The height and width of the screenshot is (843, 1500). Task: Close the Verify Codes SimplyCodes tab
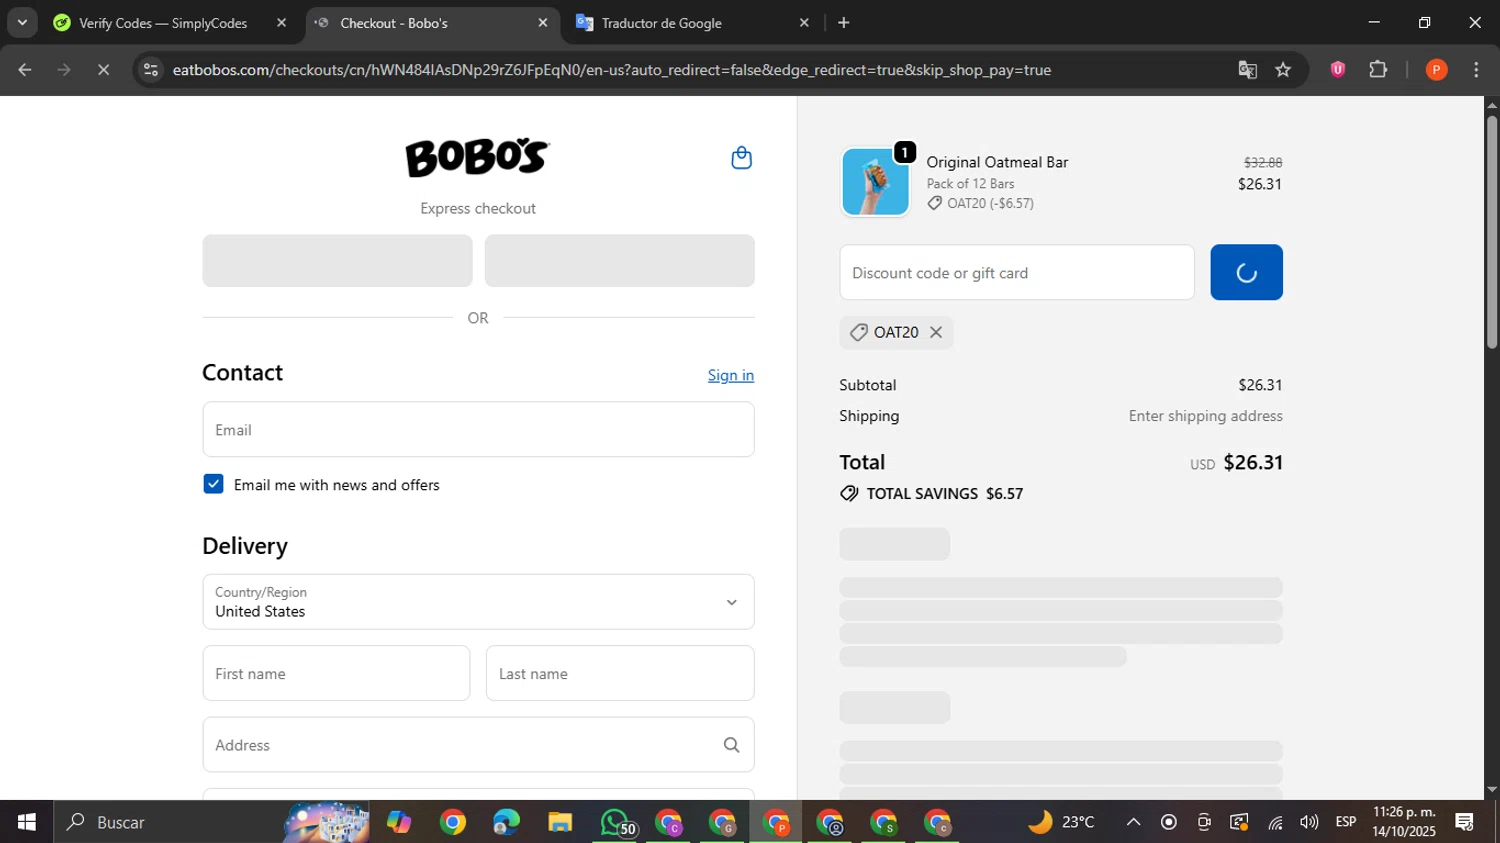pyautogui.click(x=281, y=23)
